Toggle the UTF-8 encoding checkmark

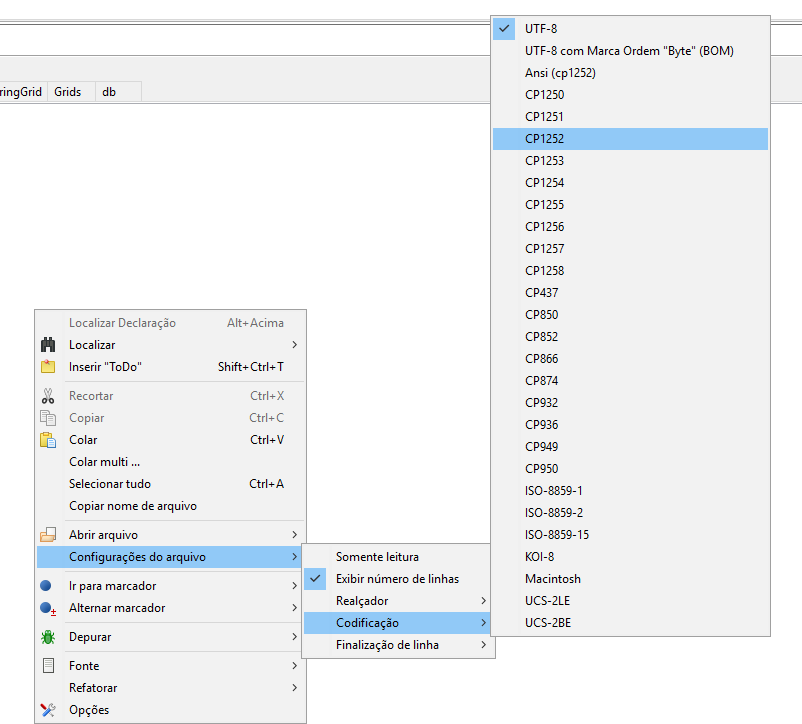504,29
